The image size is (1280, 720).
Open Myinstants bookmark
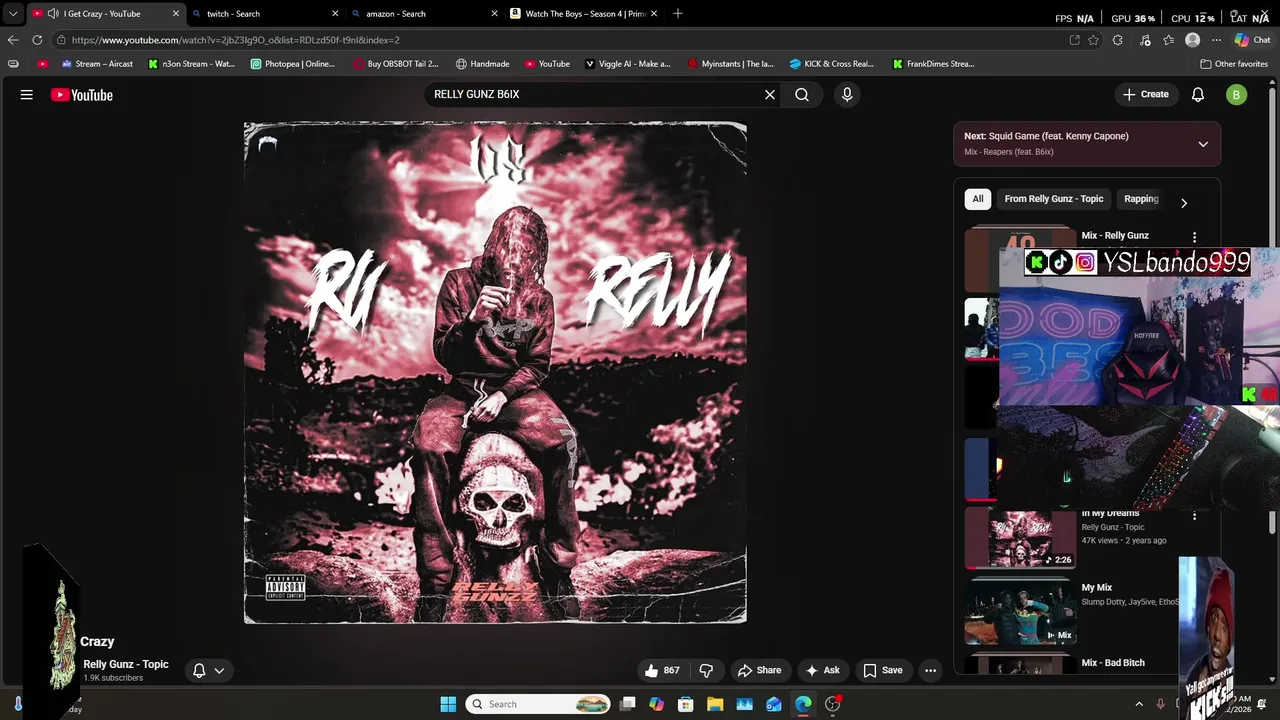(x=730, y=64)
